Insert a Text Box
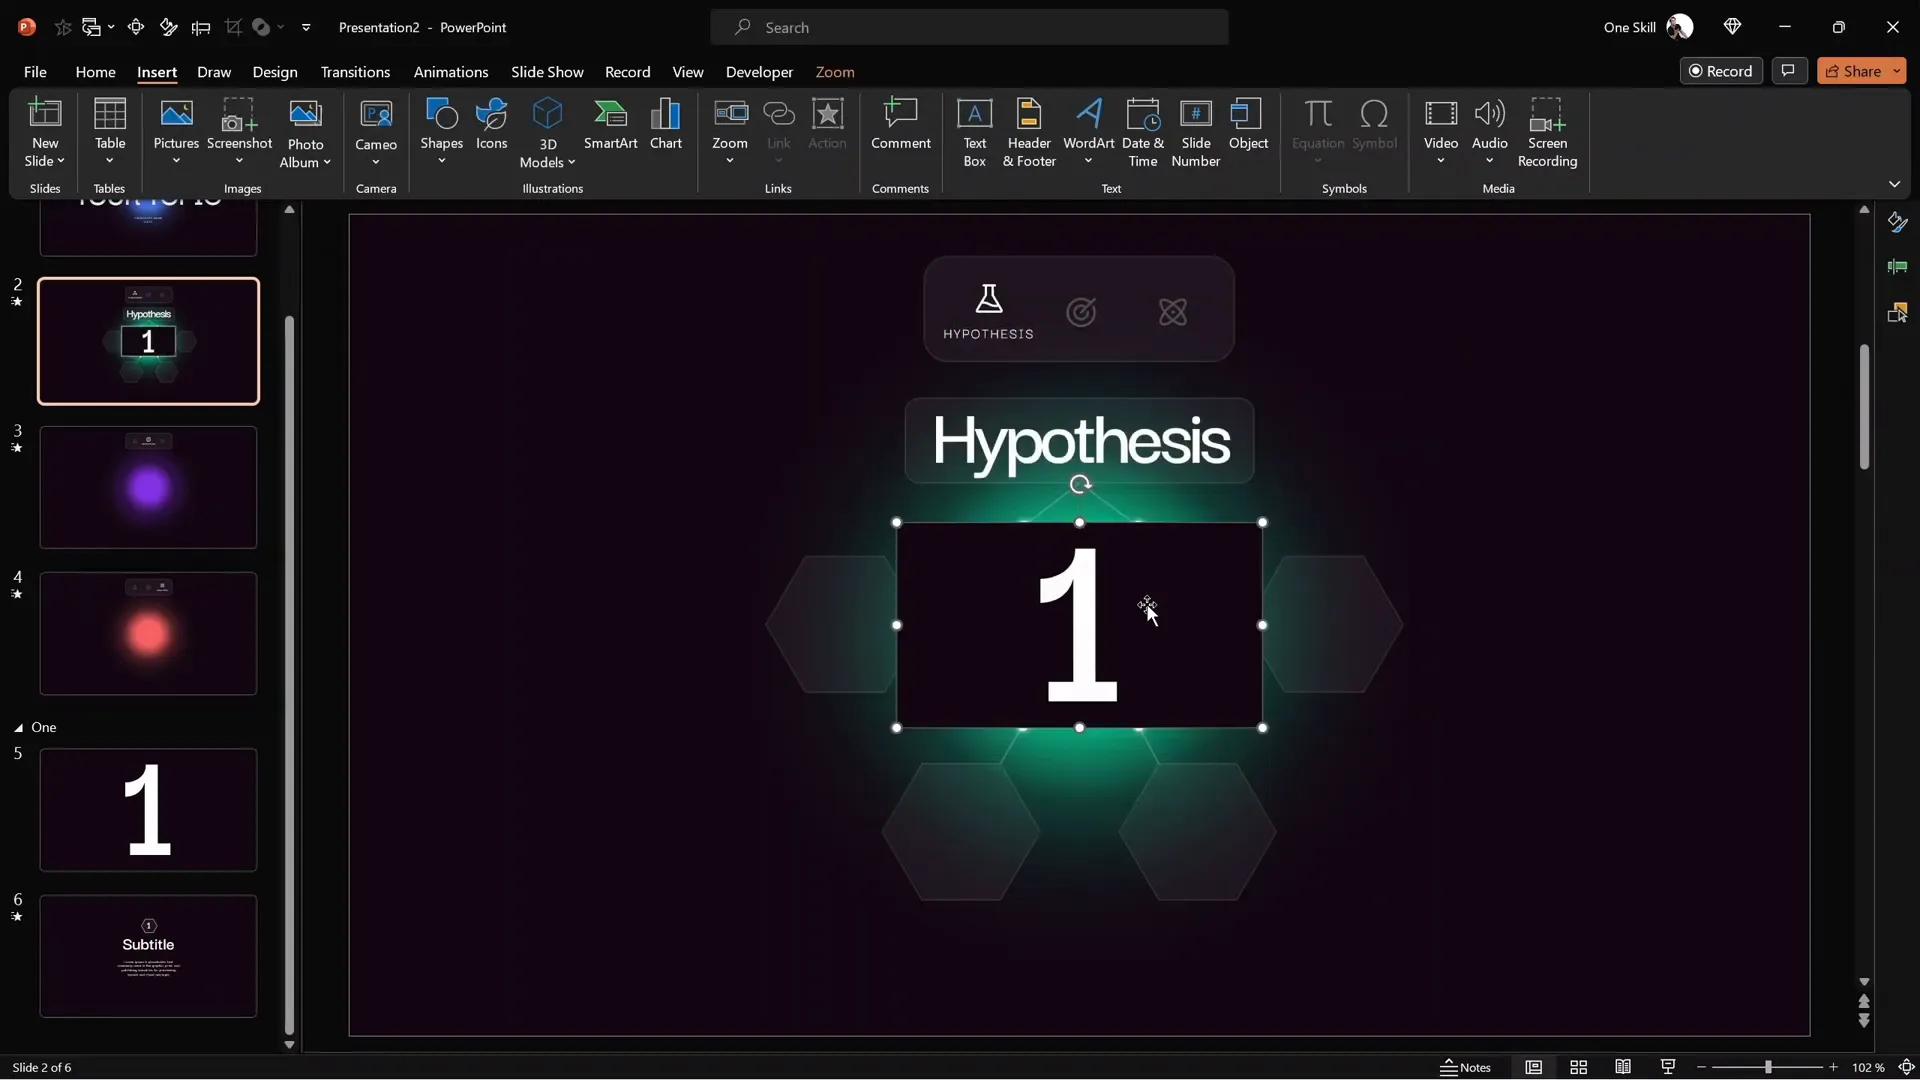Viewport: 1920px width, 1080px height. (974, 133)
